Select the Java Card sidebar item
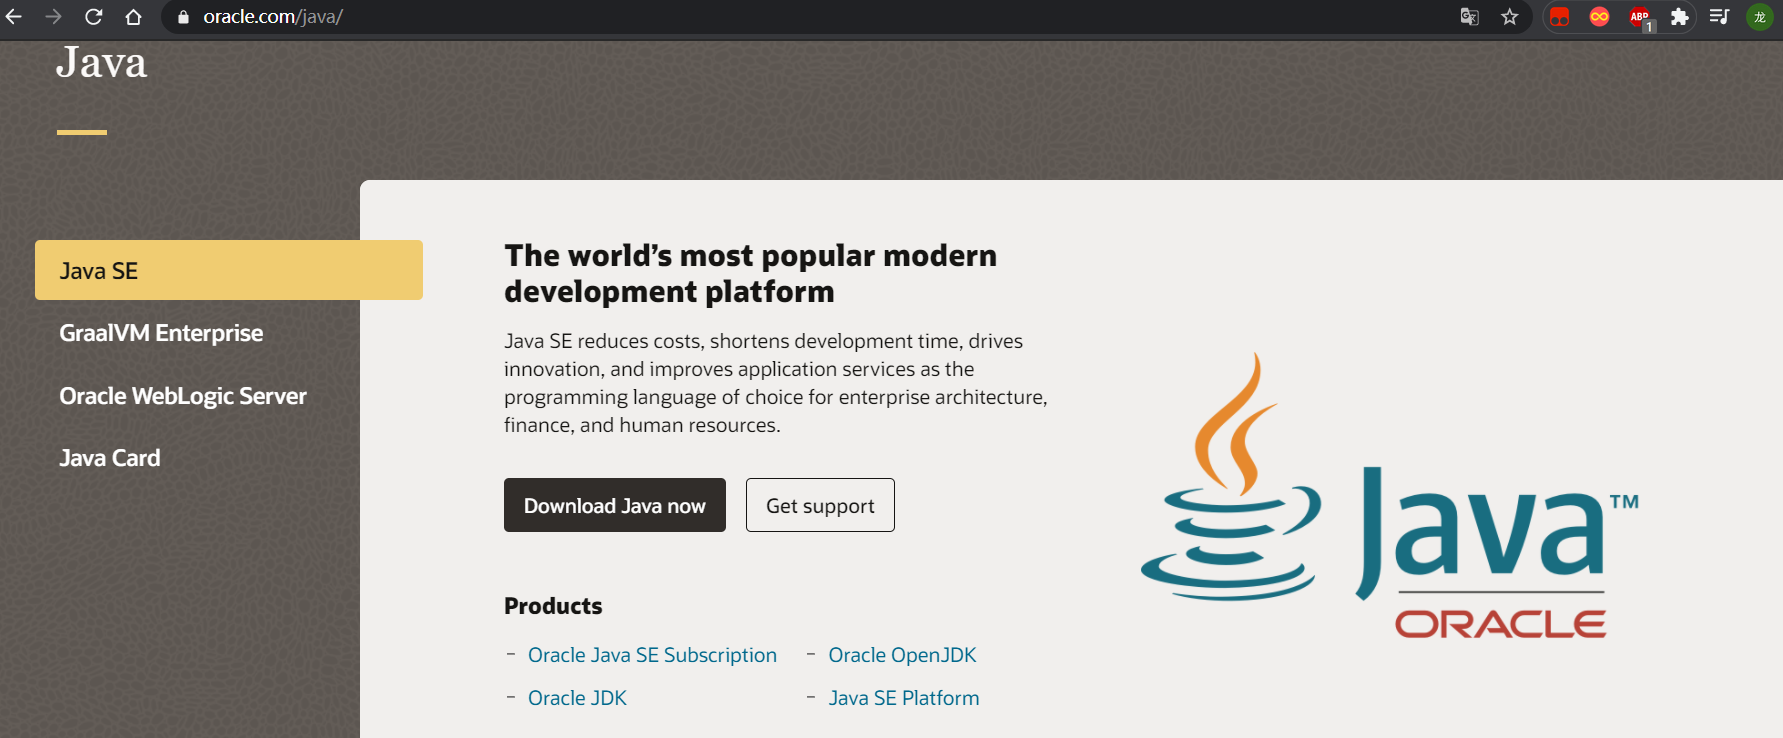 (x=110, y=458)
